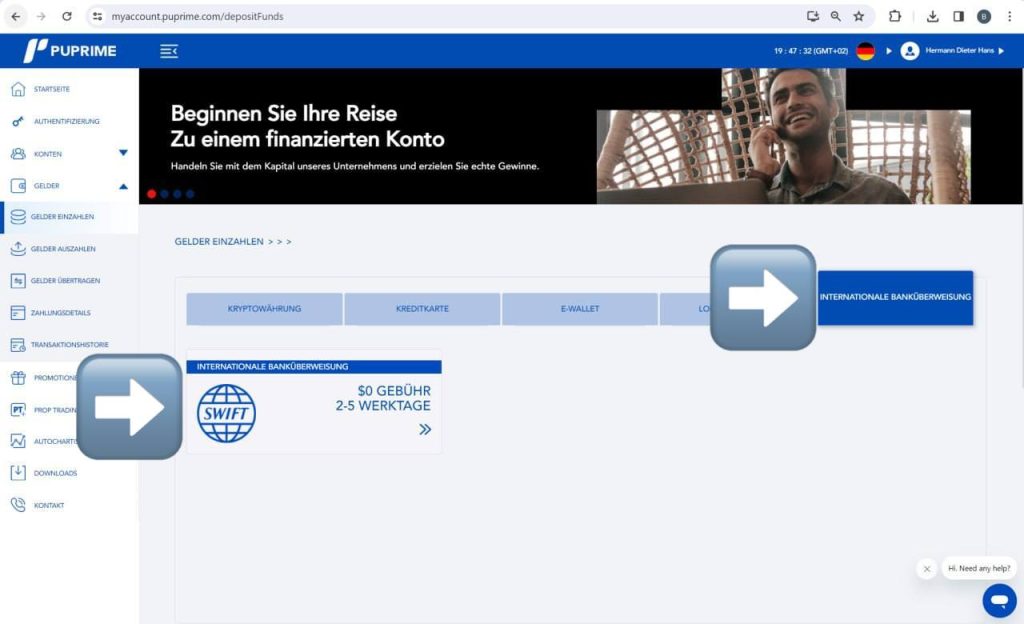The image size is (1024, 624).
Task: Open the German flag language selector
Action: (x=865, y=51)
